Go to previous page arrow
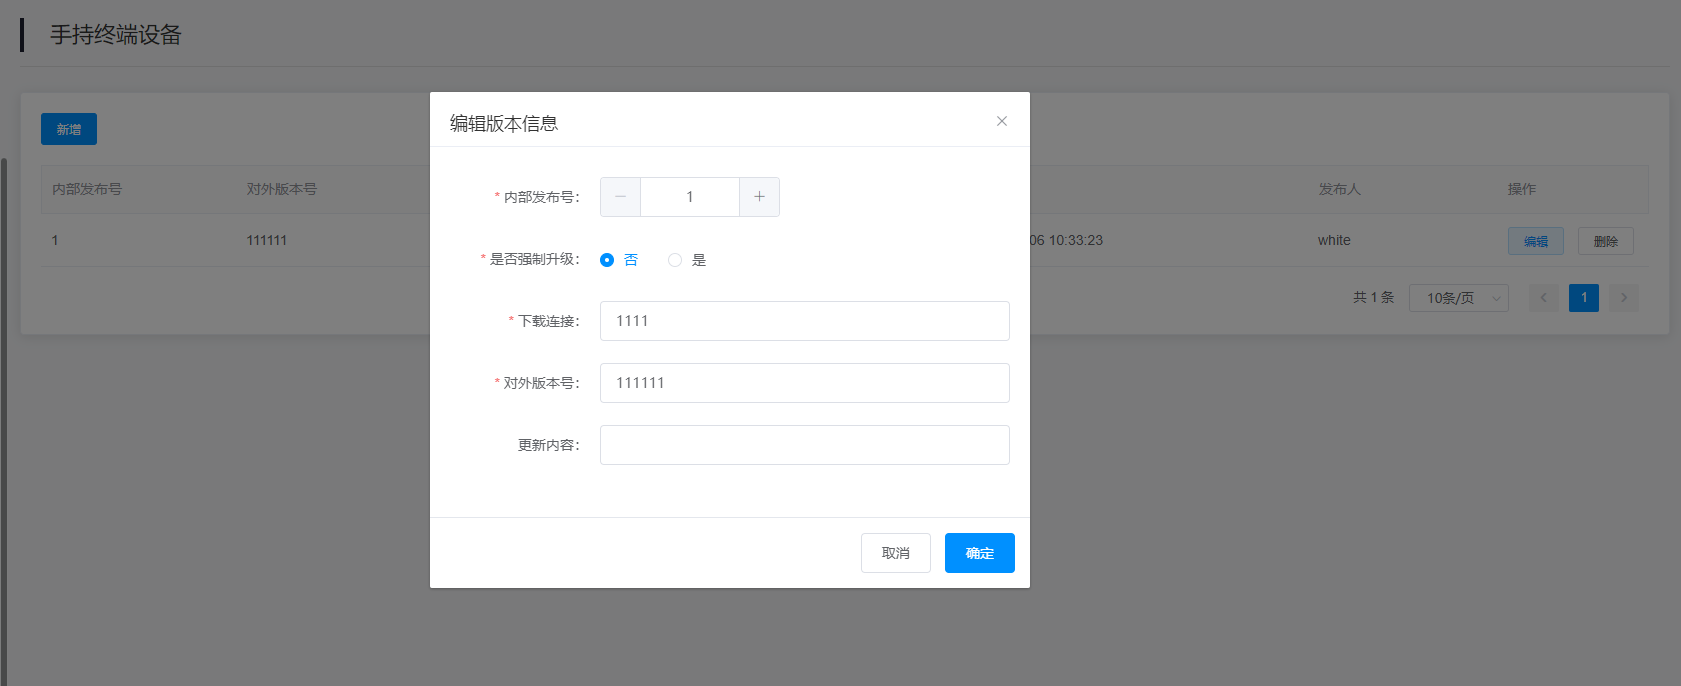The image size is (1681, 686). point(1543,298)
